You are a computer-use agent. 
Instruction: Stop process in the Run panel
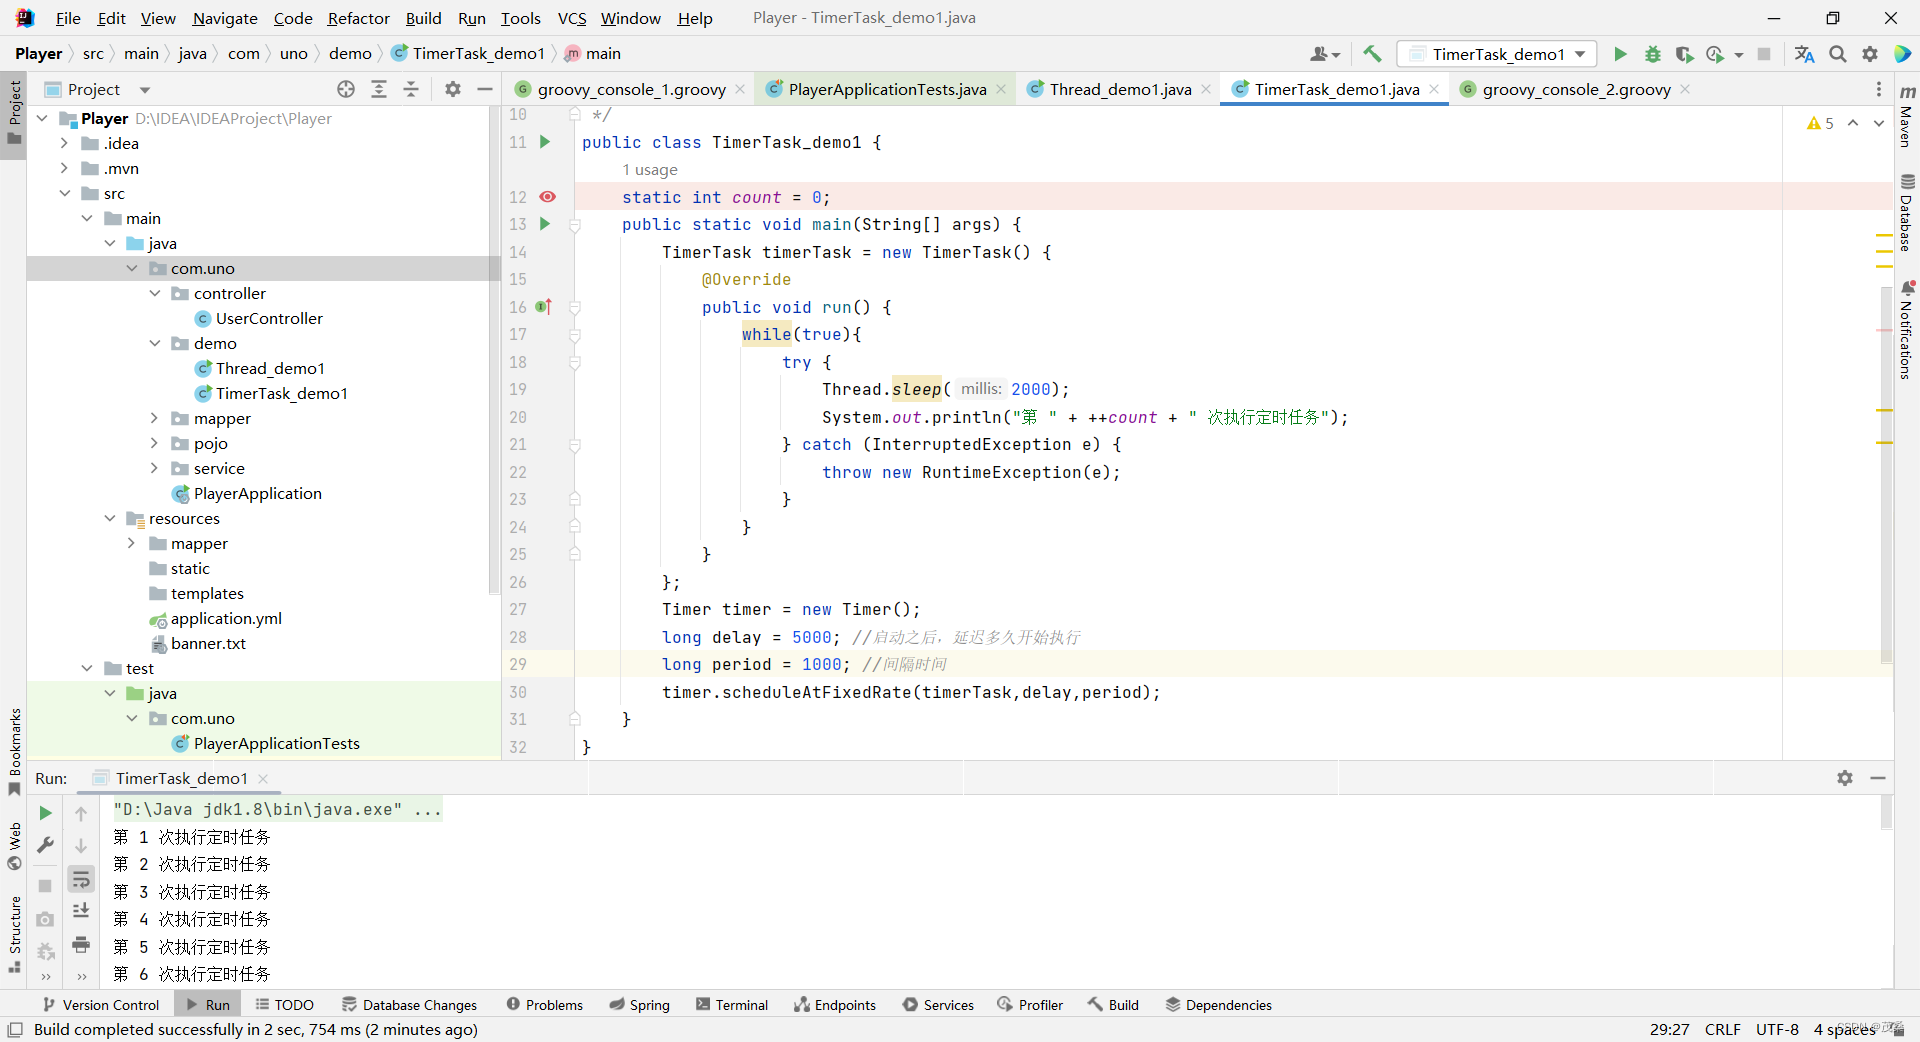pyautogui.click(x=45, y=885)
